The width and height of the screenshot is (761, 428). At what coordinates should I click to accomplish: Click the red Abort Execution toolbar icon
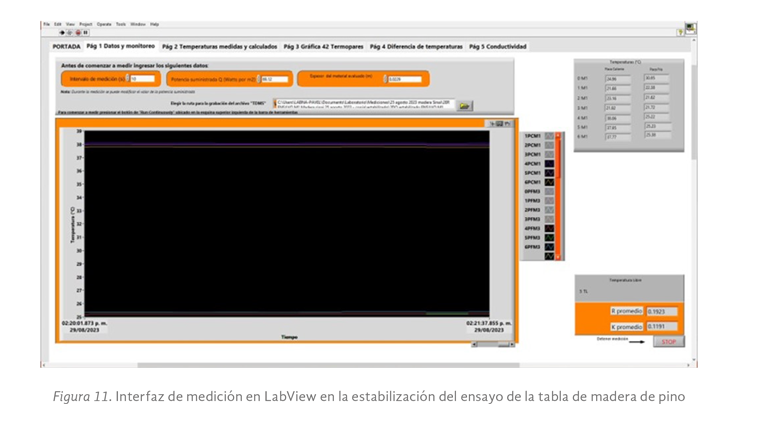pyautogui.click(x=78, y=33)
